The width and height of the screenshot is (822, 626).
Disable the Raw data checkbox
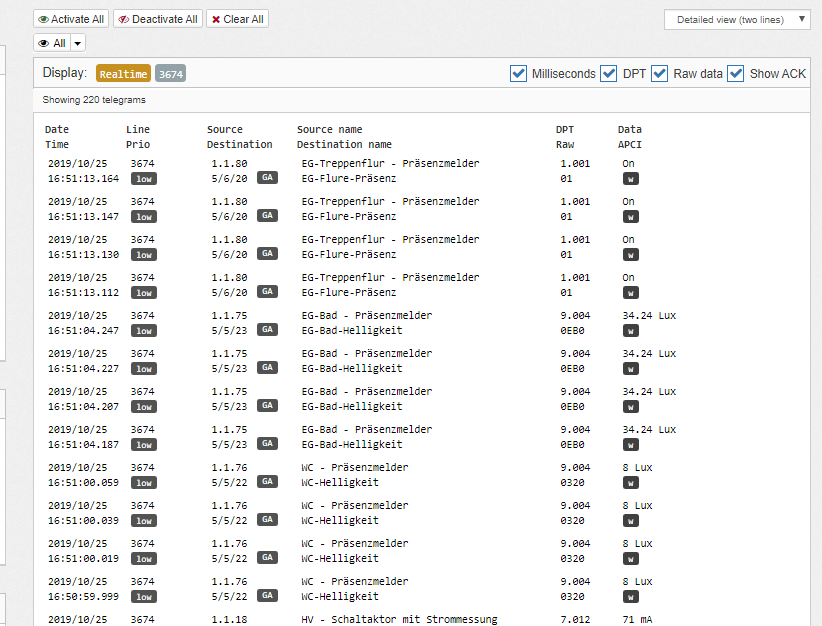click(x=659, y=73)
